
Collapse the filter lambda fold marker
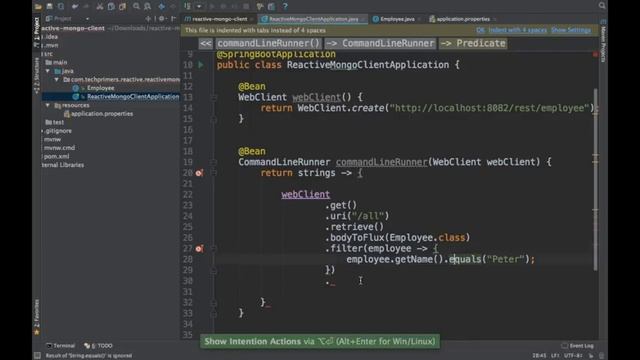[213, 249]
